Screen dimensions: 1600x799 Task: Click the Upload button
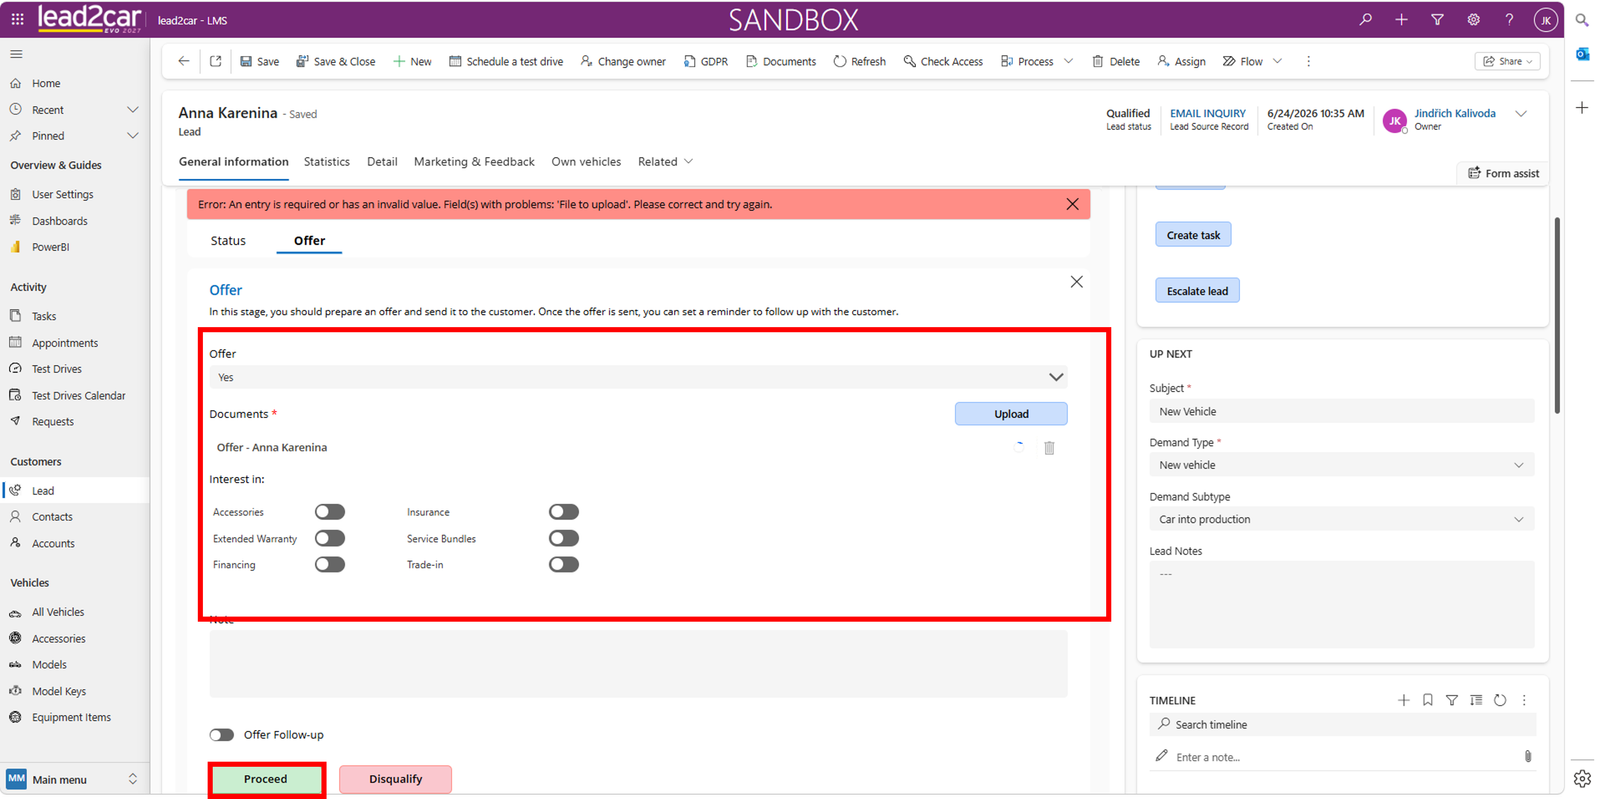(1011, 414)
